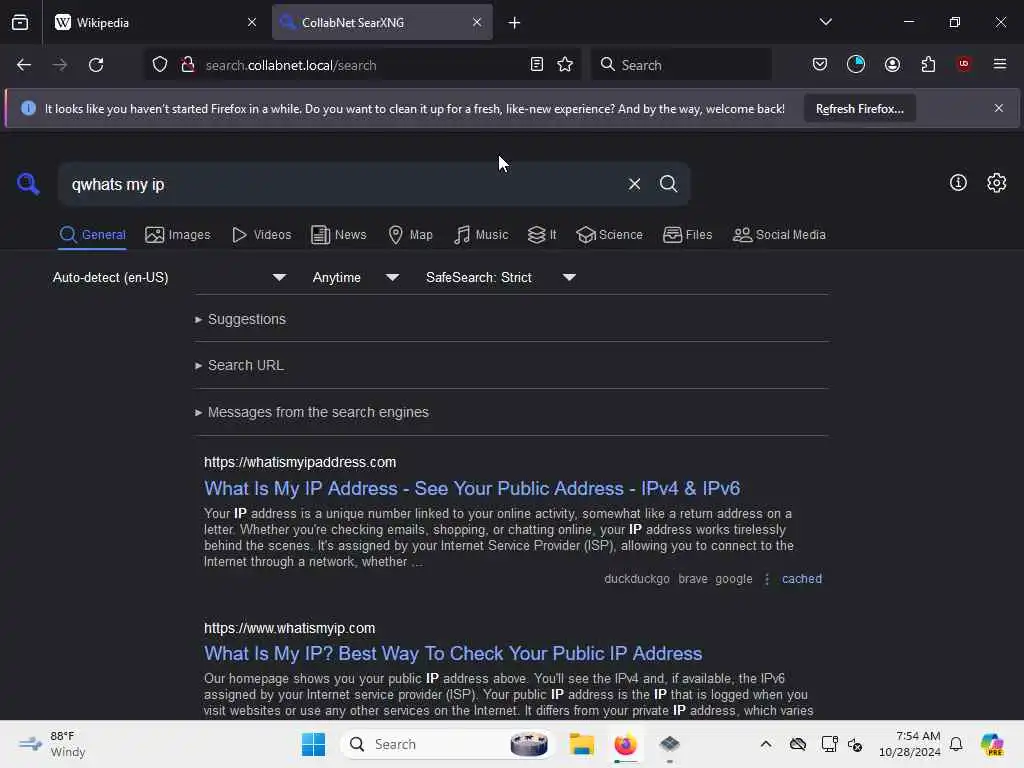Switch to the Wikipedia browser tab
1024x768 pixels.
pos(155,23)
